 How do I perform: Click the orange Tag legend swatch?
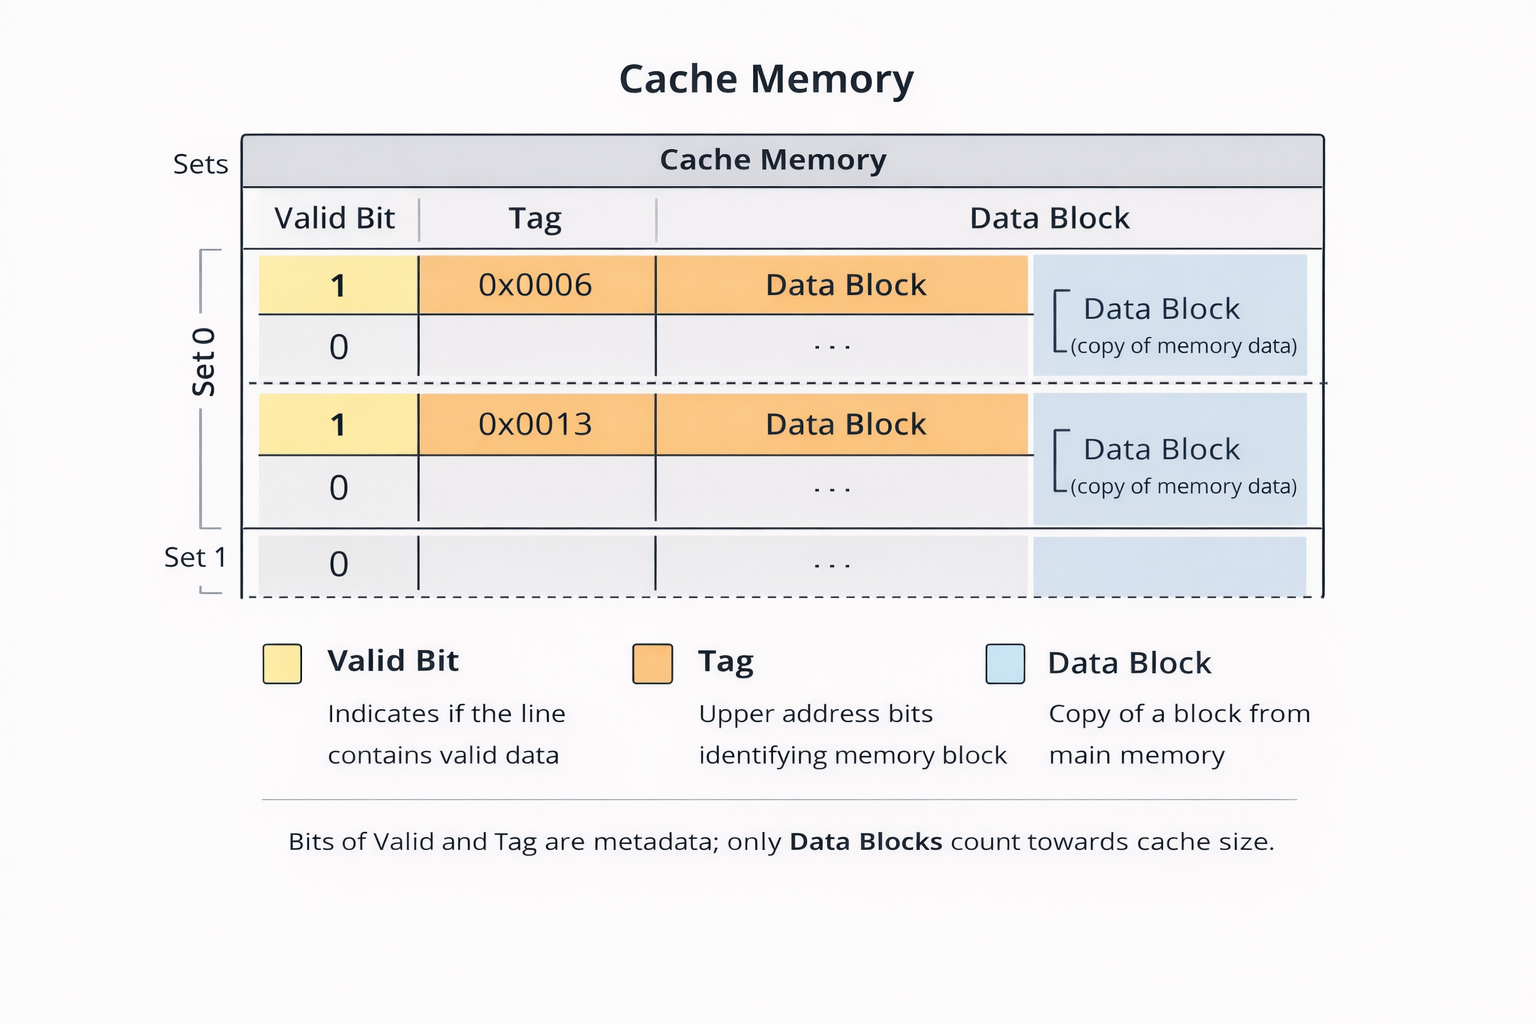652,664
